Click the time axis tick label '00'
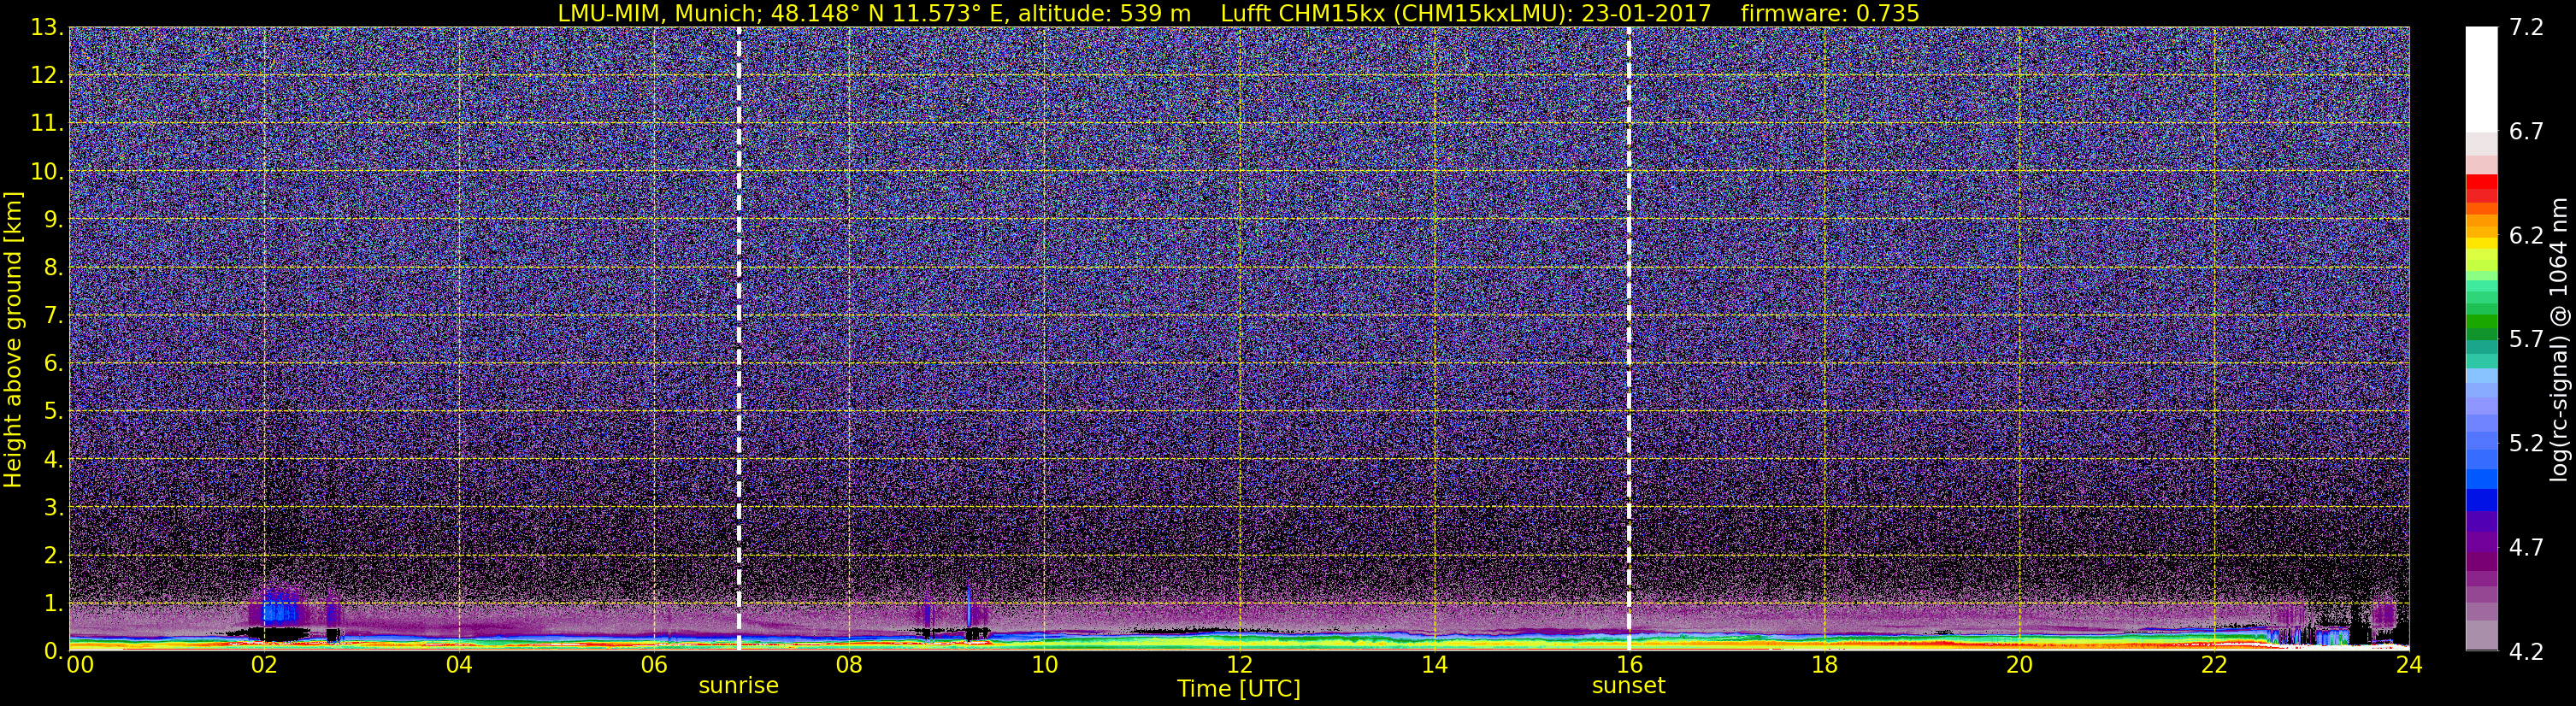This screenshot has height=706, width=2576. [x=79, y=666]
